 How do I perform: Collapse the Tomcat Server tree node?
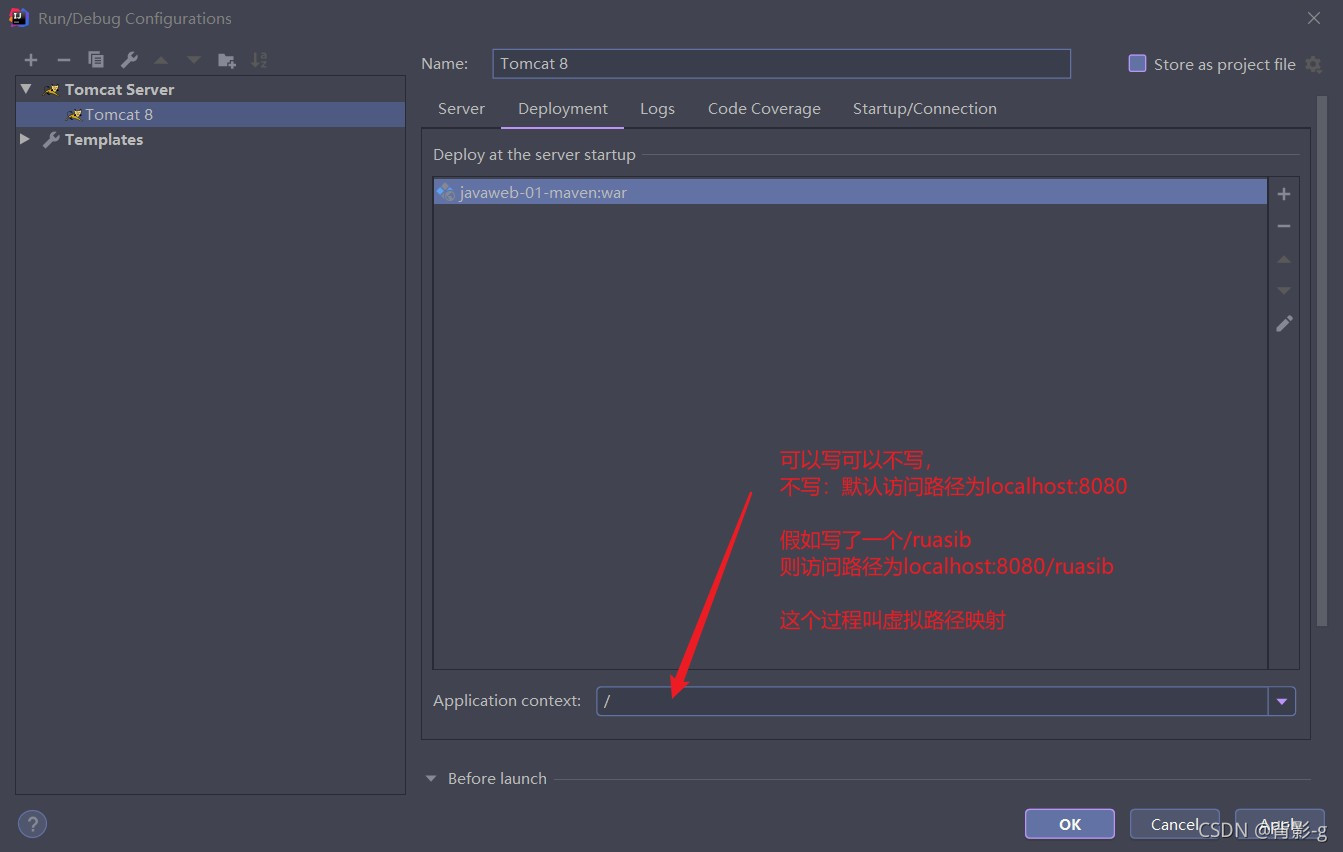click(x=26, y=89)
